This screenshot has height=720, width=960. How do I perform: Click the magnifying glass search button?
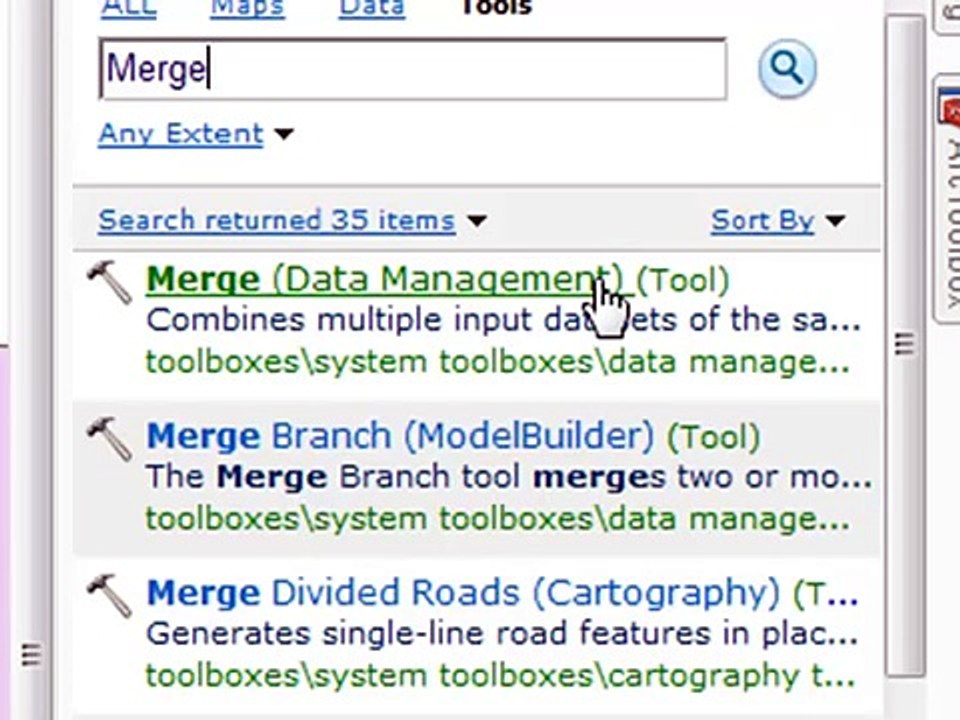point(787,69)
